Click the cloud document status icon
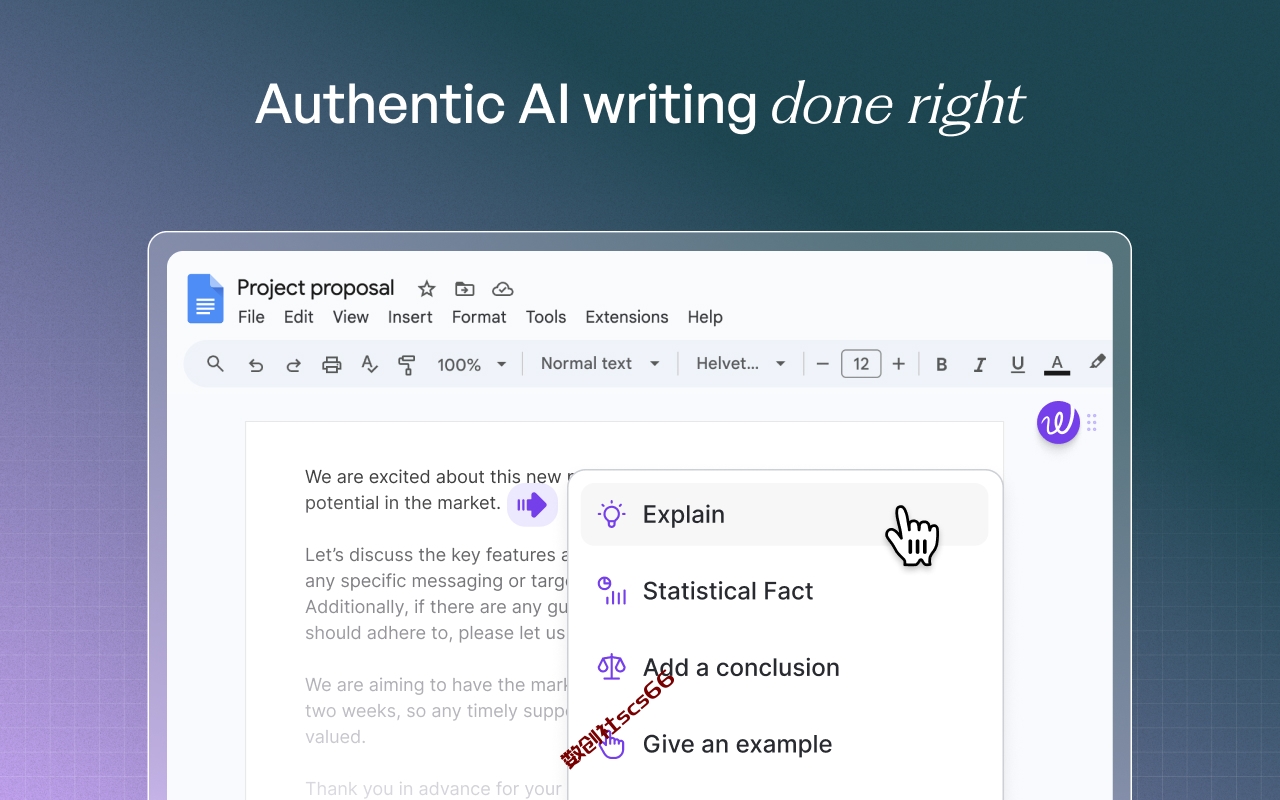The image size is (1280, 800). [503, 289]
